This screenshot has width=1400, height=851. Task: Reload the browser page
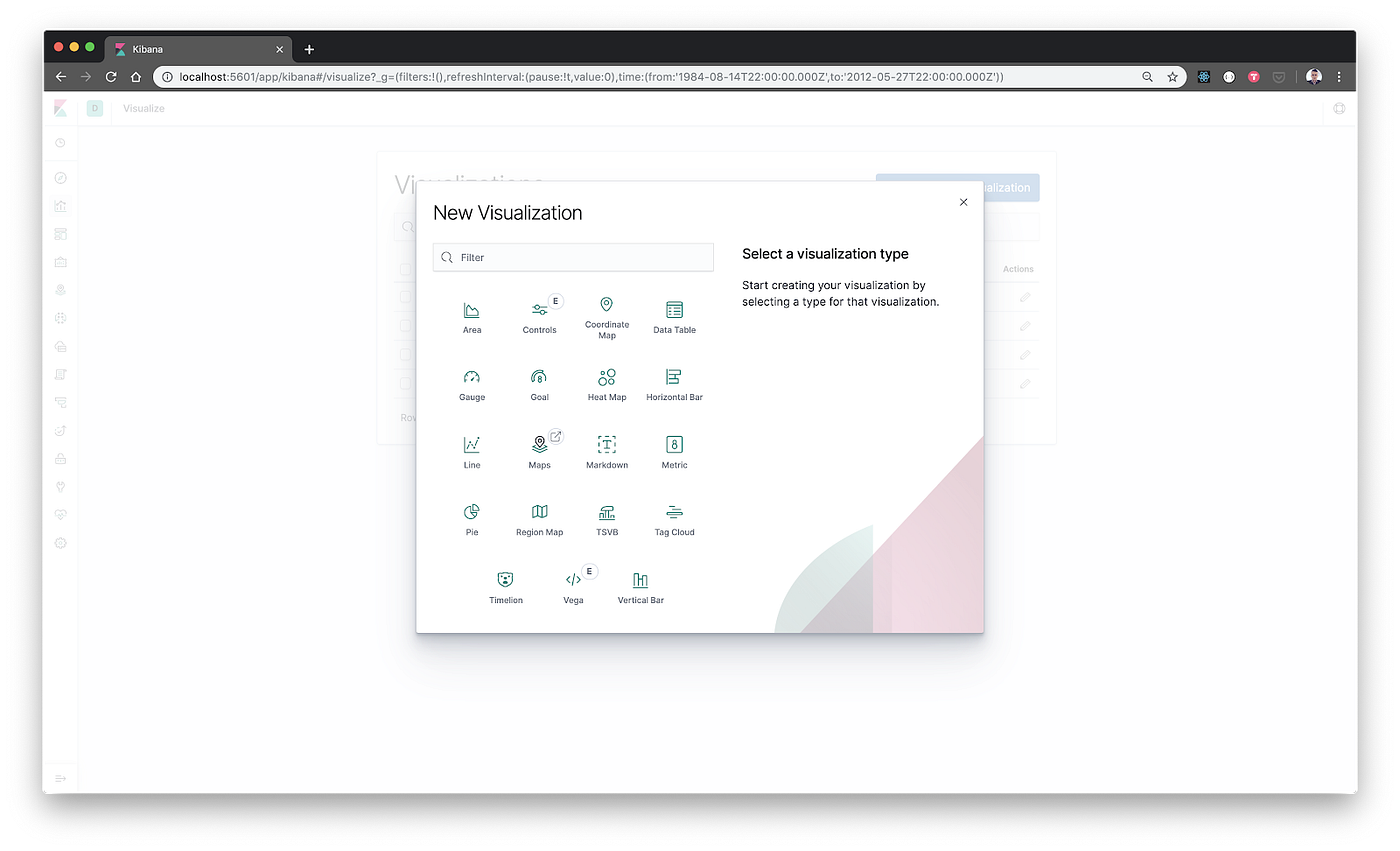tap(111, 77)
